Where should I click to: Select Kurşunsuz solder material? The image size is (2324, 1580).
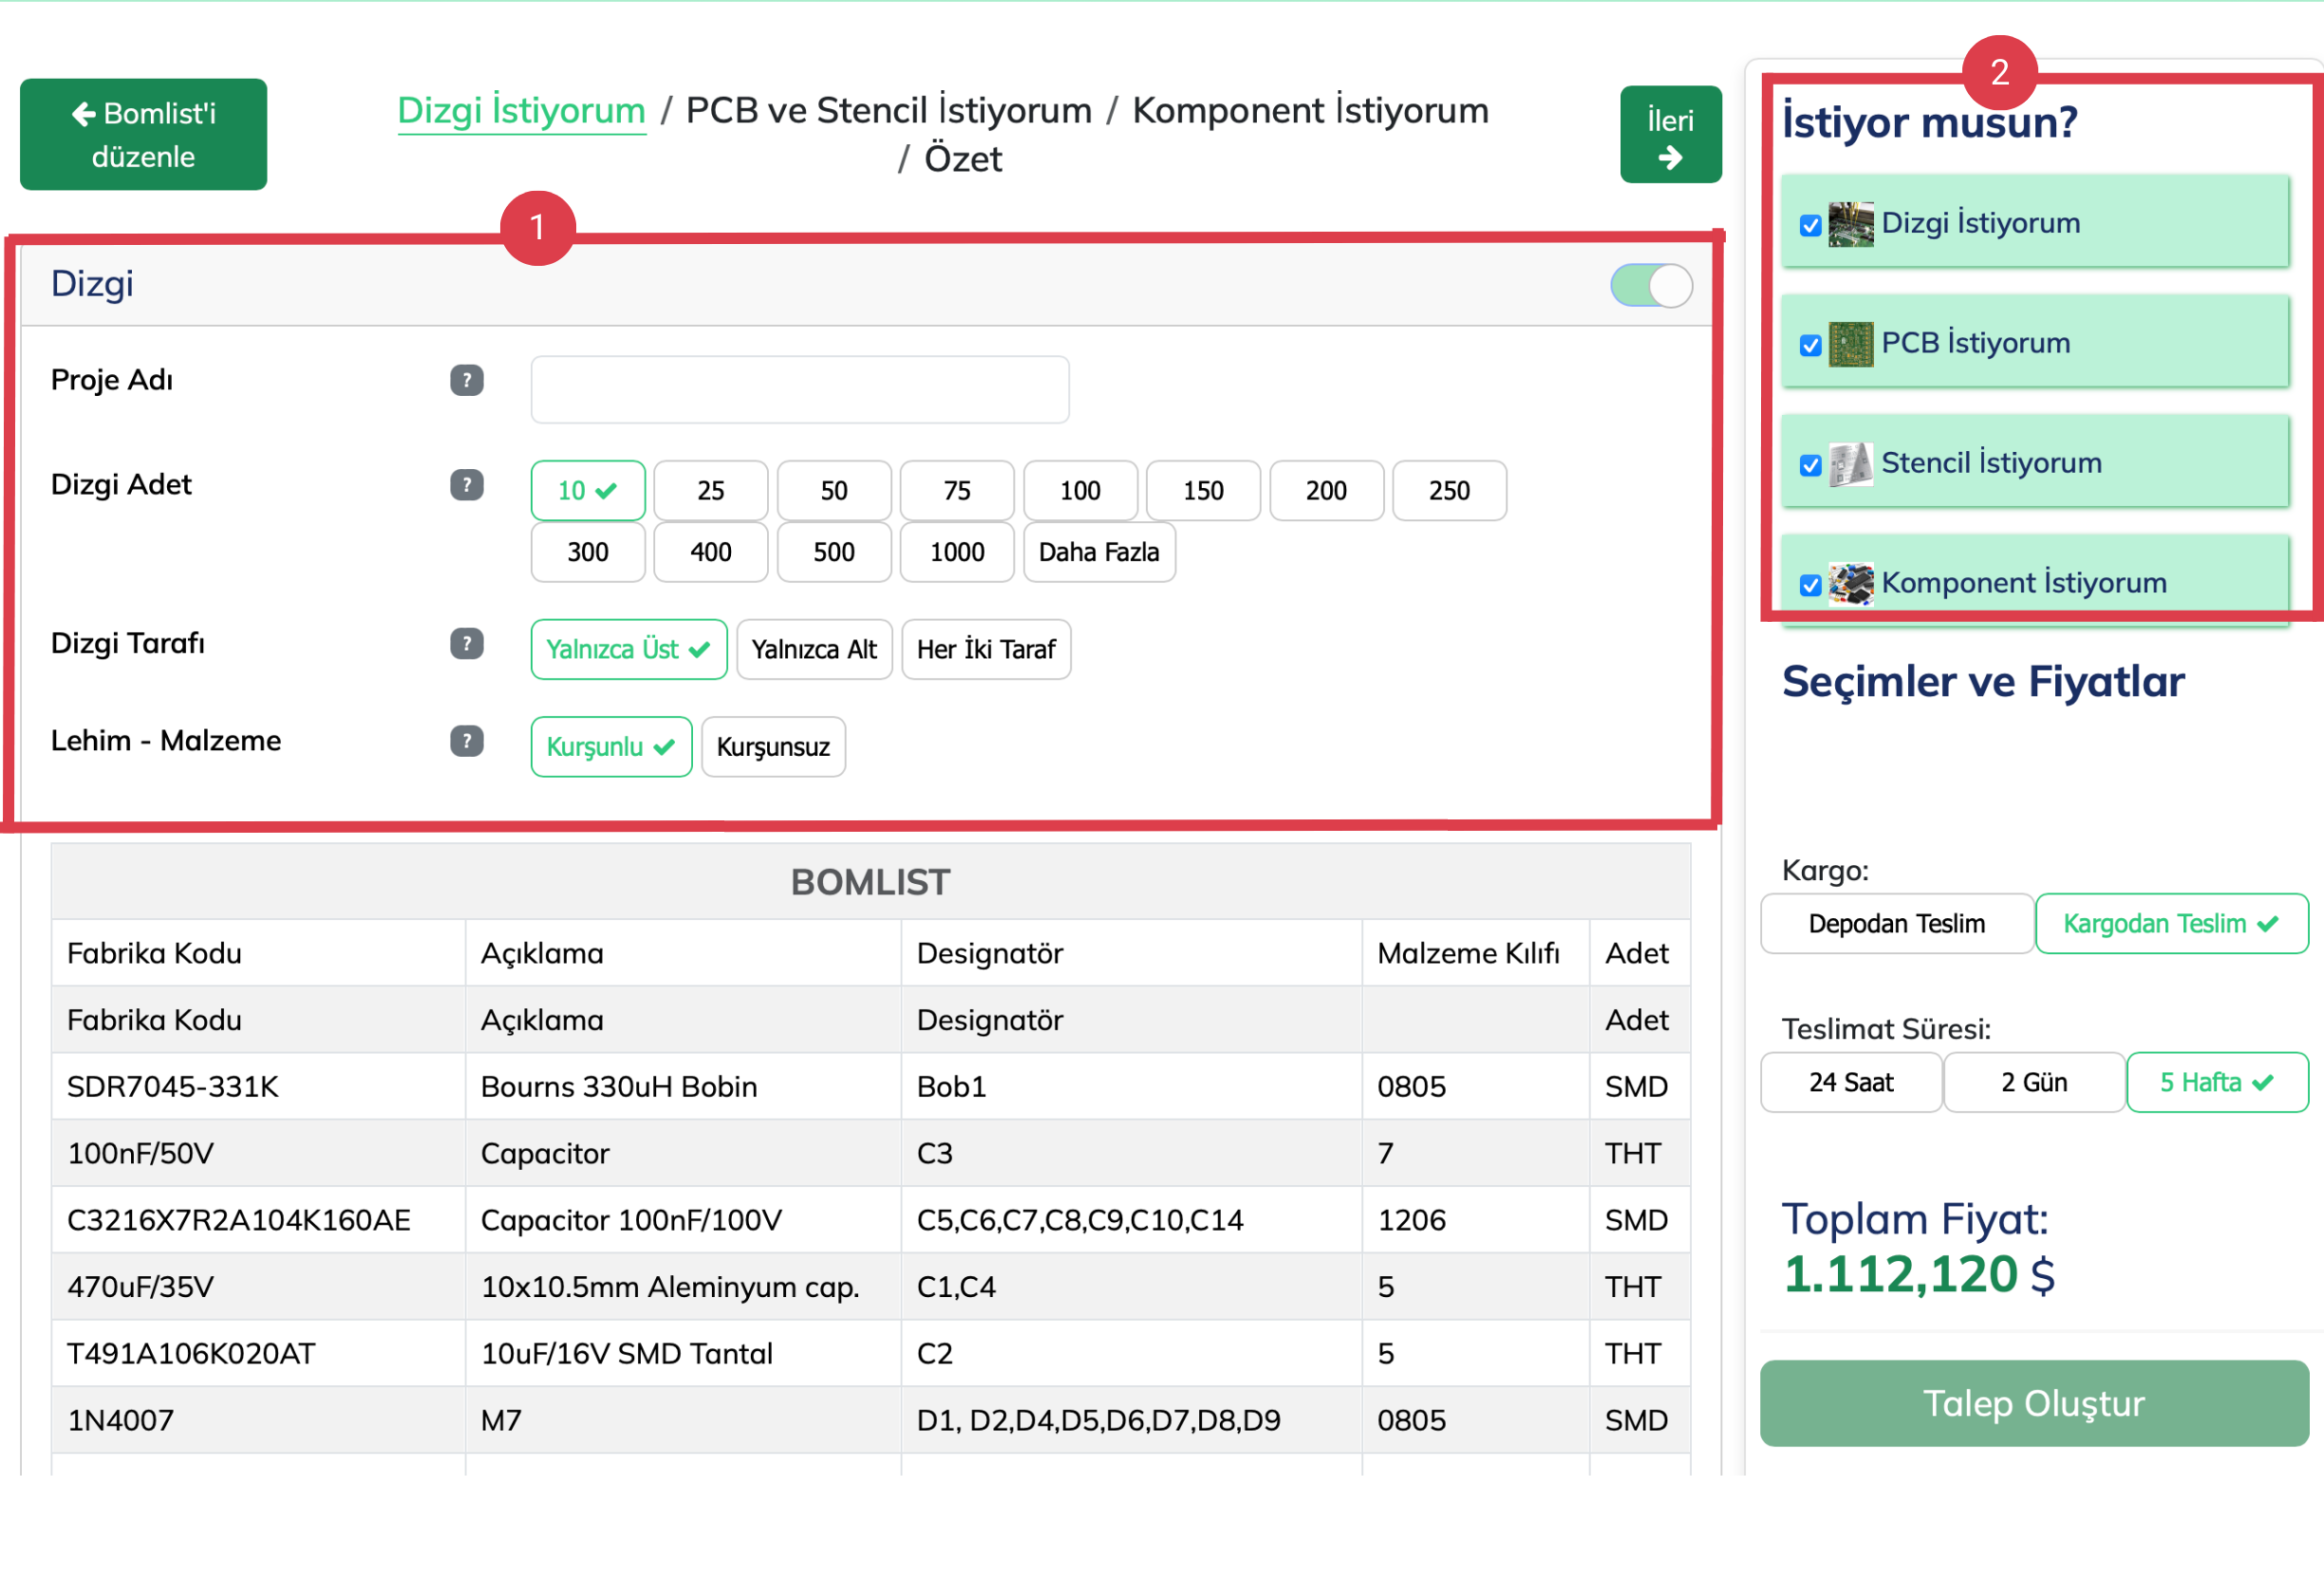point(772,746)
